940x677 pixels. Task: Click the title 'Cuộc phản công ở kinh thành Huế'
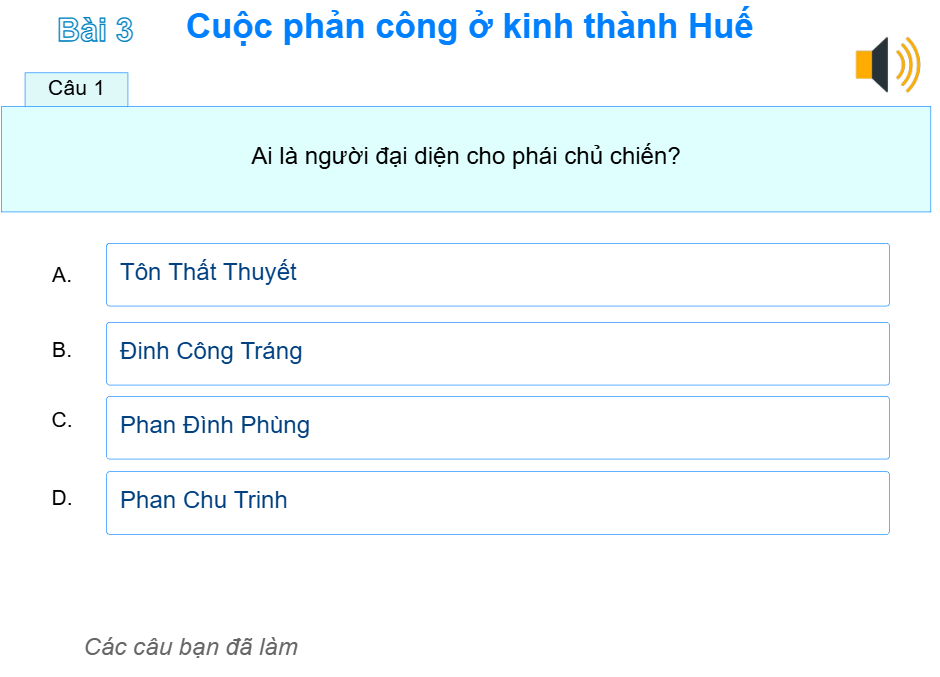[x=470, y=26]
